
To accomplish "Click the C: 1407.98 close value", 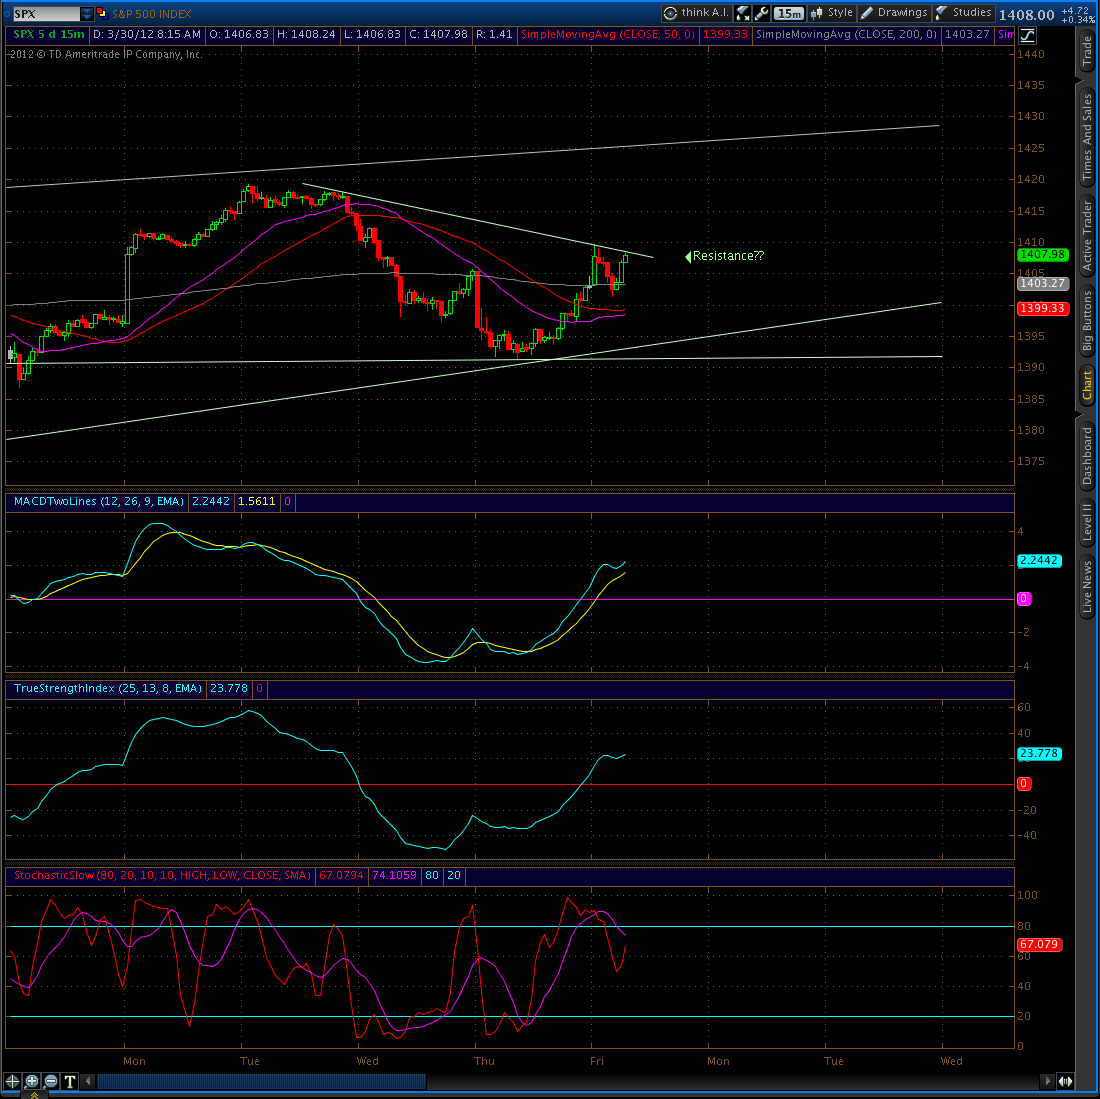I will pyautogui.click(x=439, y=34).
